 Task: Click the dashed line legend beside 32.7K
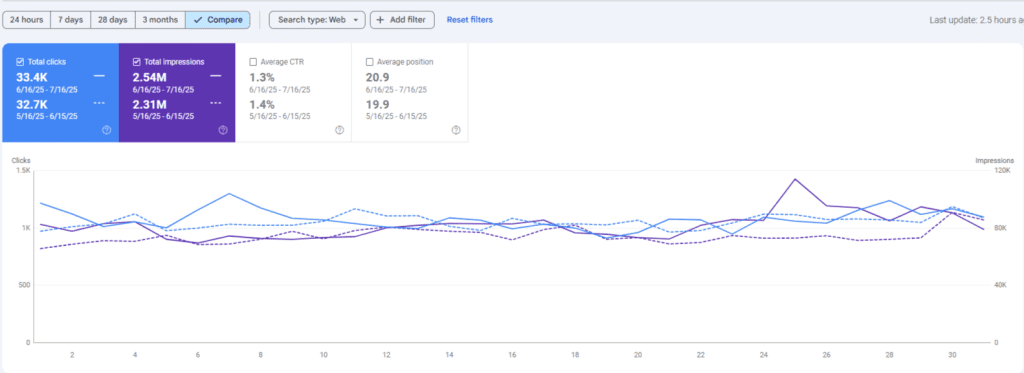99,103
